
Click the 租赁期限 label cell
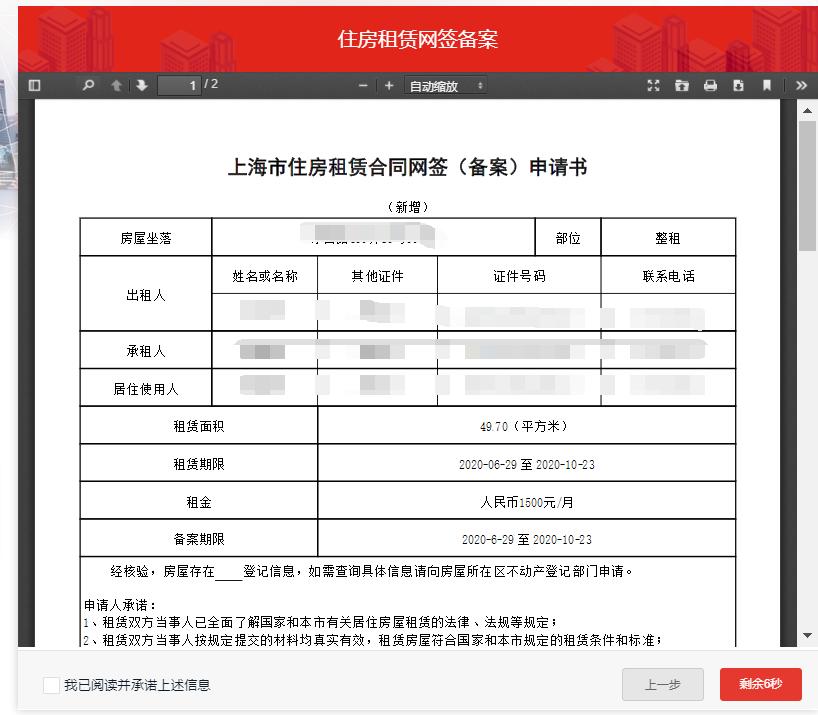(x=199, y=464)
